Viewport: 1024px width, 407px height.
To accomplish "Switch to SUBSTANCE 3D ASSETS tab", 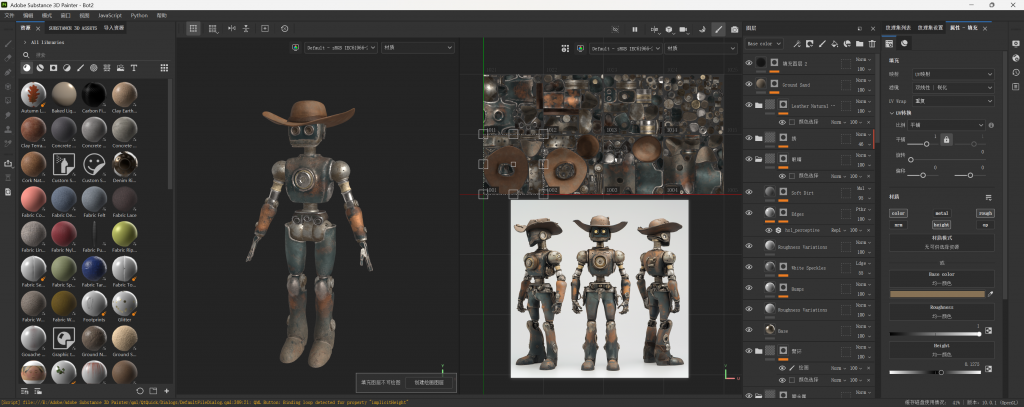I will click(72, 29).
